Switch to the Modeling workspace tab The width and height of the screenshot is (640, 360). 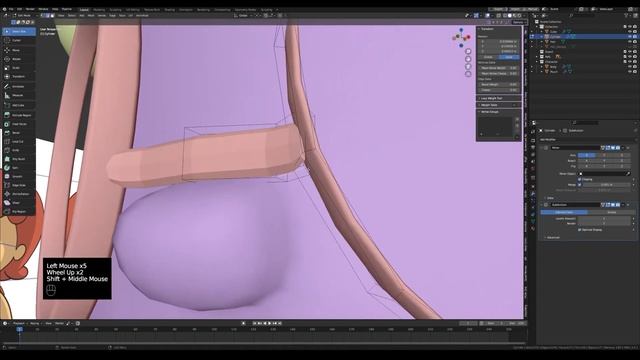(x=99, y=9)
